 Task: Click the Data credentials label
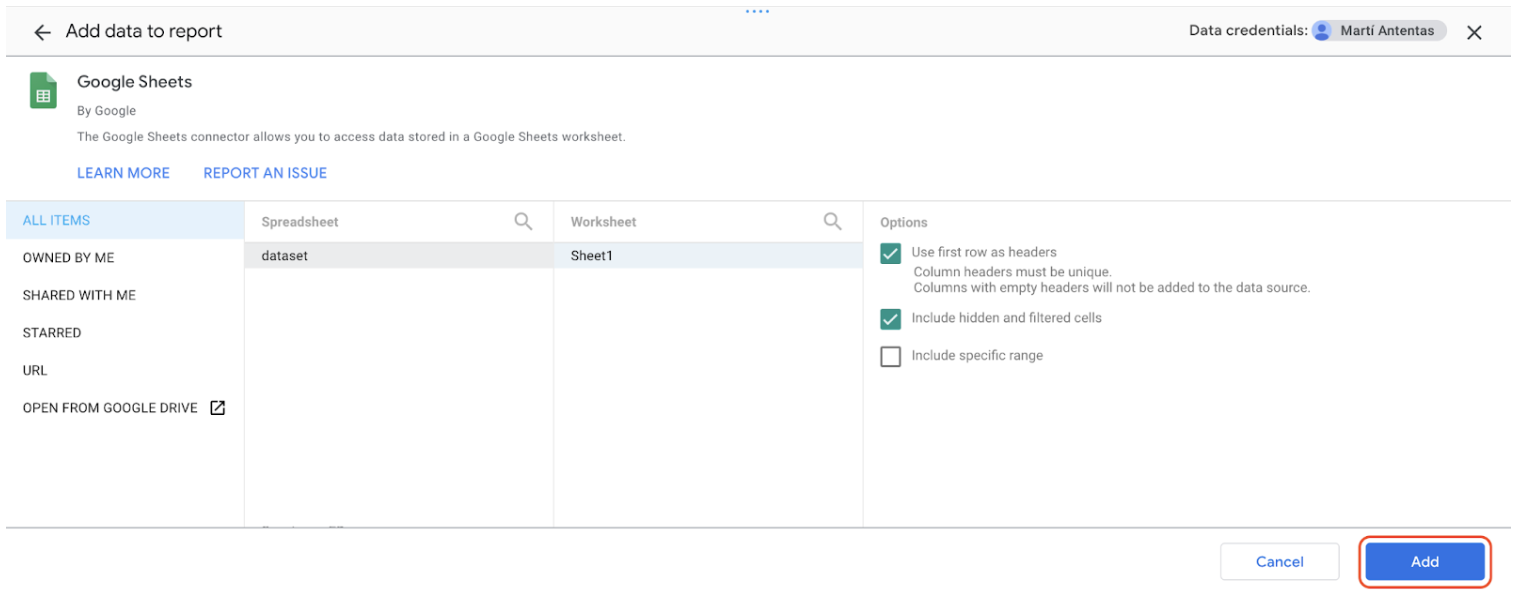tap(1248, 31)
